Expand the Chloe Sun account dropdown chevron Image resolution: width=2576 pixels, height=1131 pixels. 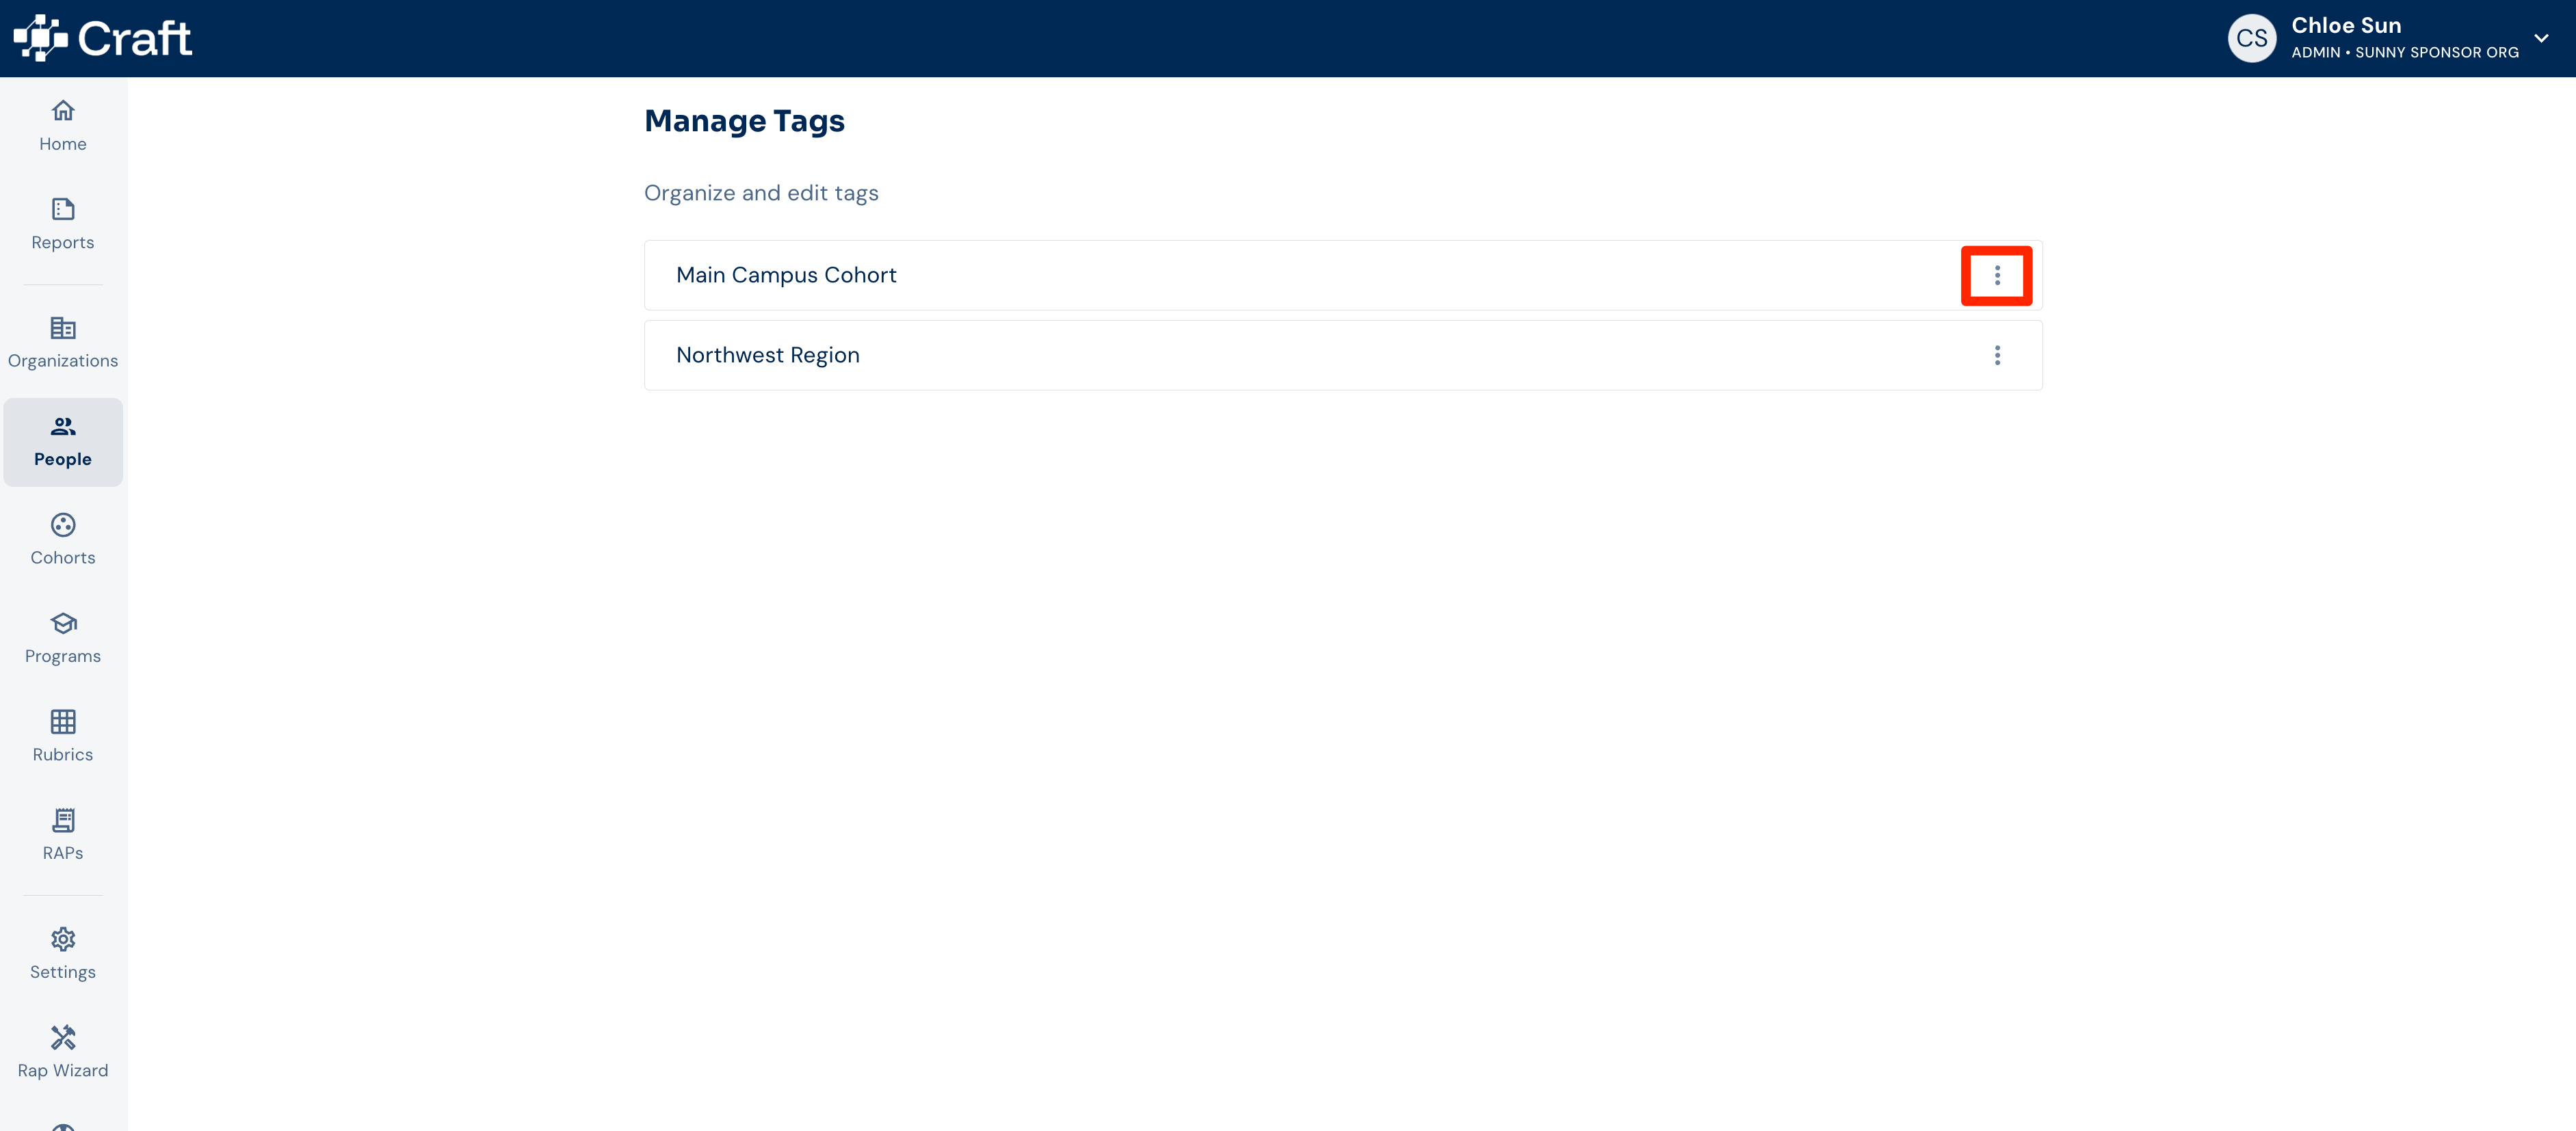[x=2541, y=38]
